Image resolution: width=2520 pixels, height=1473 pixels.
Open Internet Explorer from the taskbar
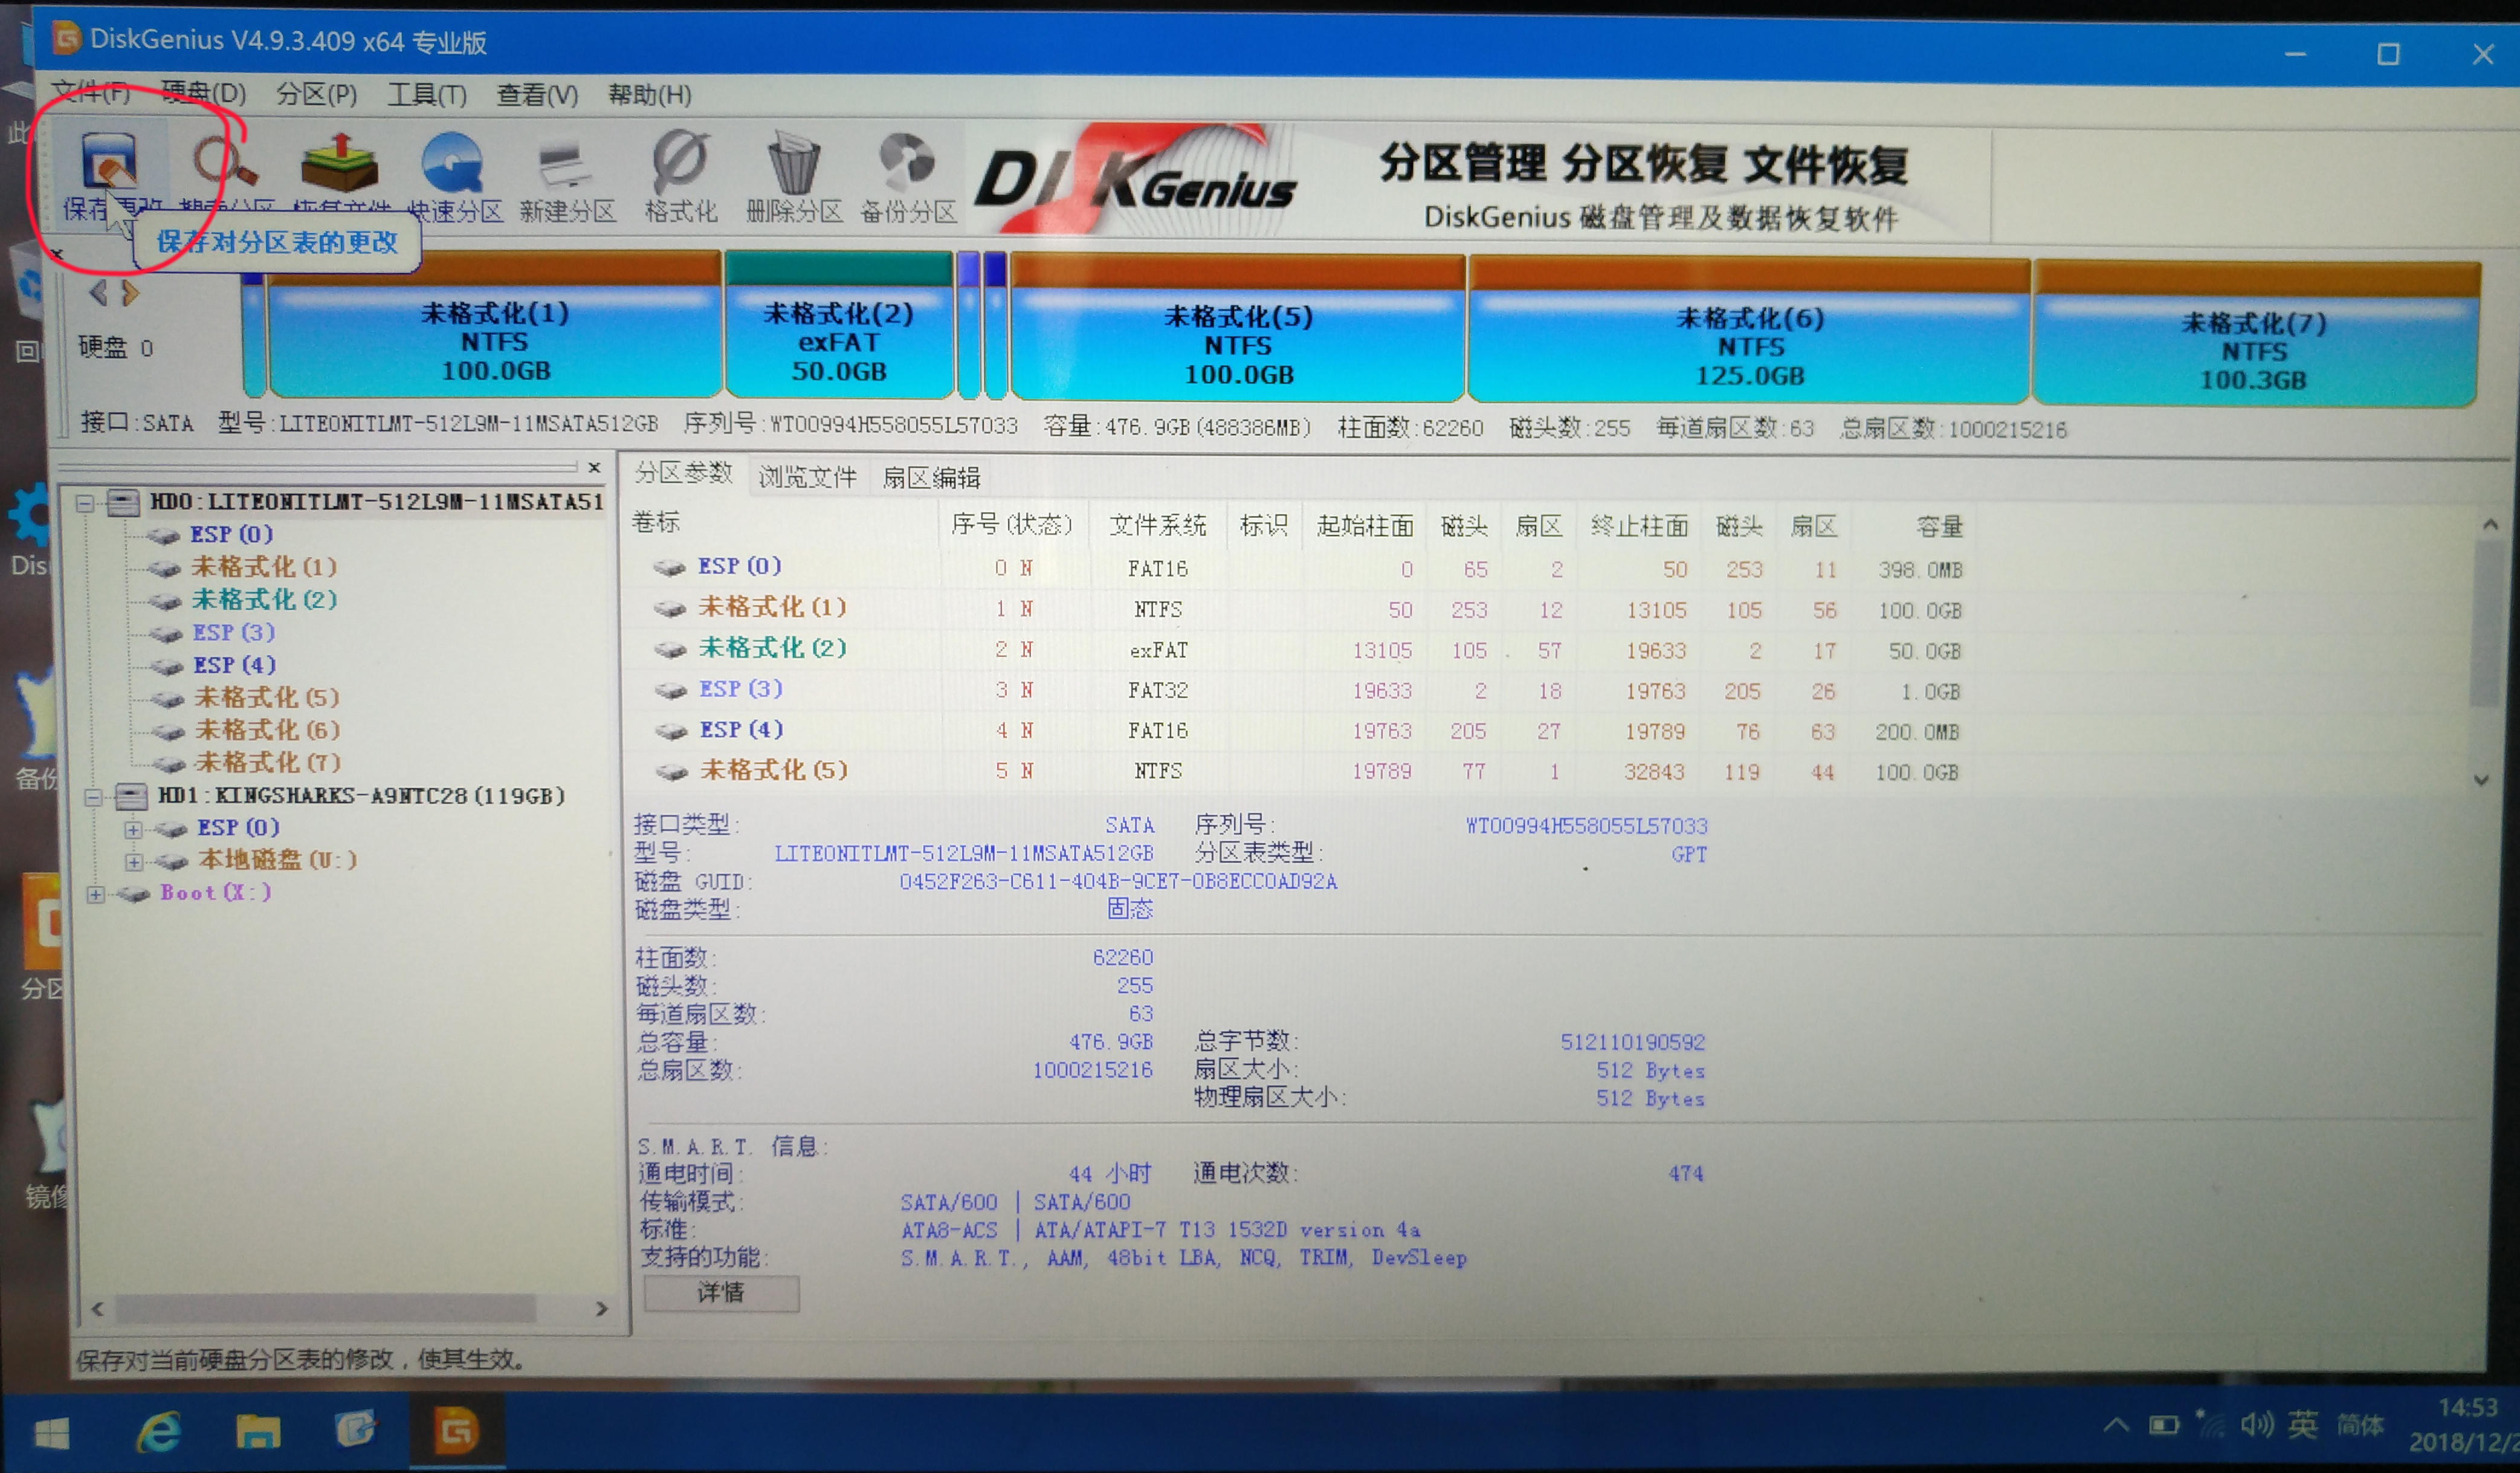pyautogui.click(x=160, y=1430)
